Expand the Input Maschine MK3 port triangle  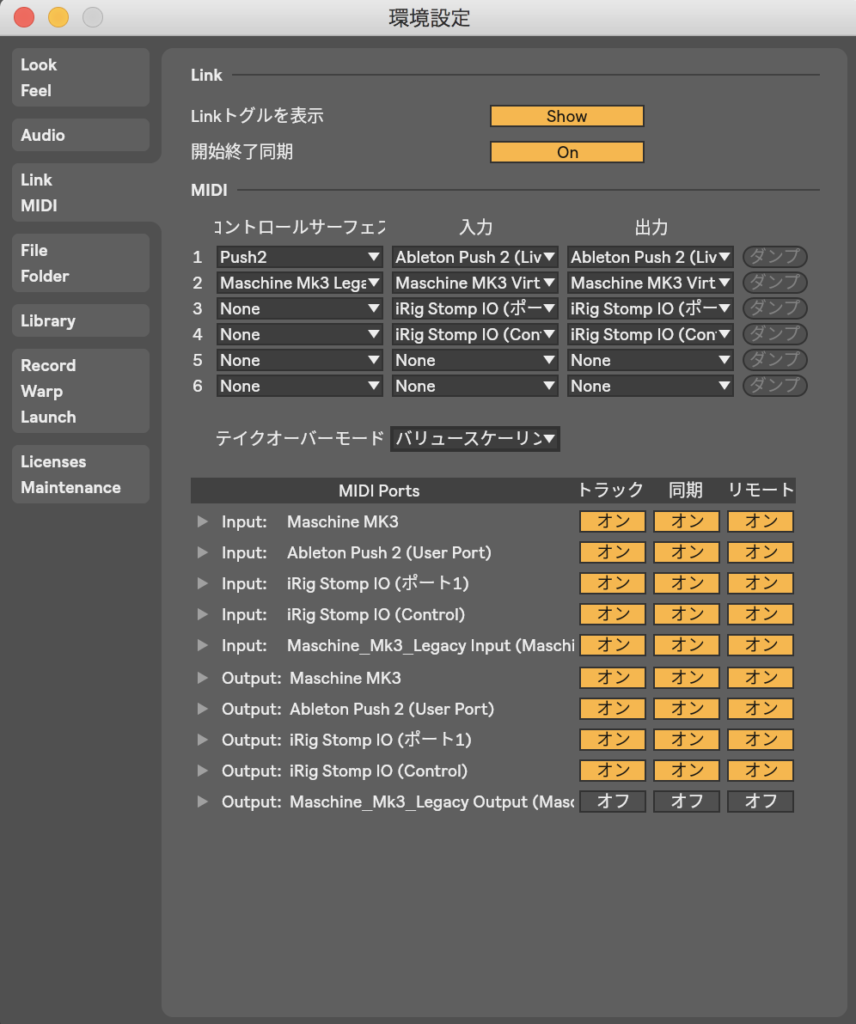click(x=203, y=522)
